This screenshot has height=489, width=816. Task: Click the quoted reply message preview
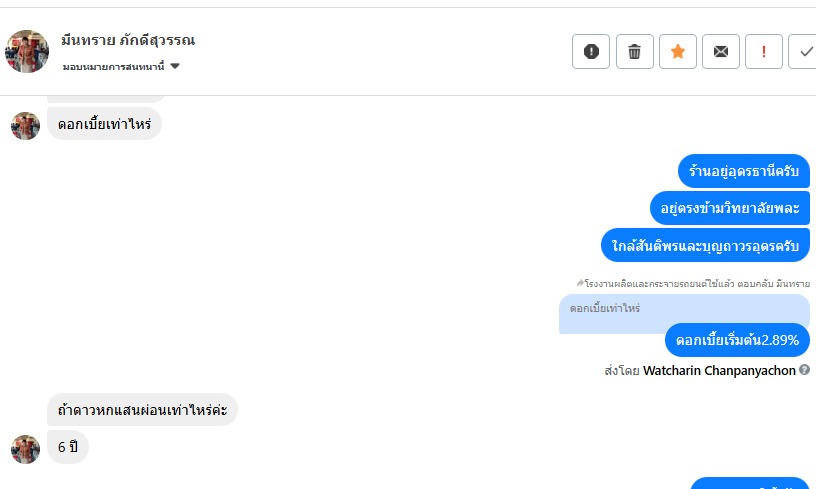684,309
